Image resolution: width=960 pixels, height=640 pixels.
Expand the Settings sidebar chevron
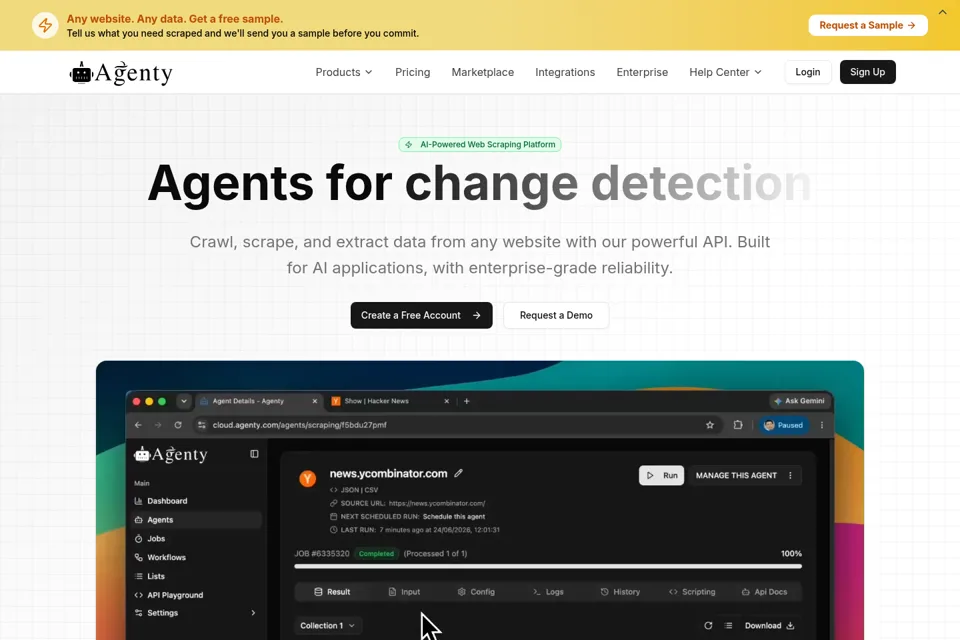(253, 613)
